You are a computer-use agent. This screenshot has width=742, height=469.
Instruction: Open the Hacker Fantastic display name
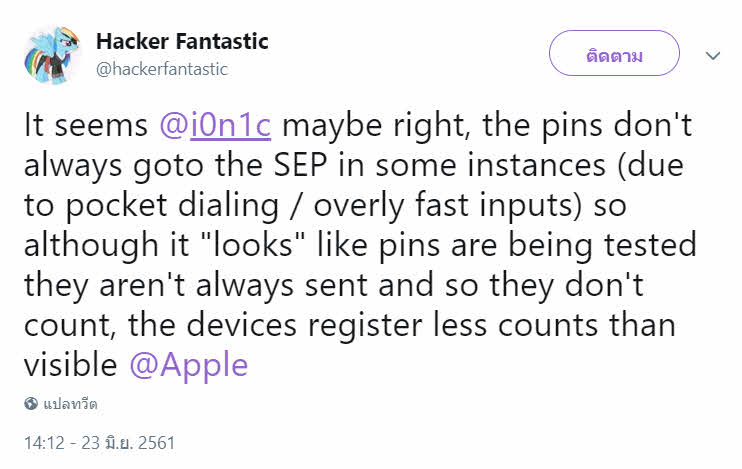tap(182, 41)
